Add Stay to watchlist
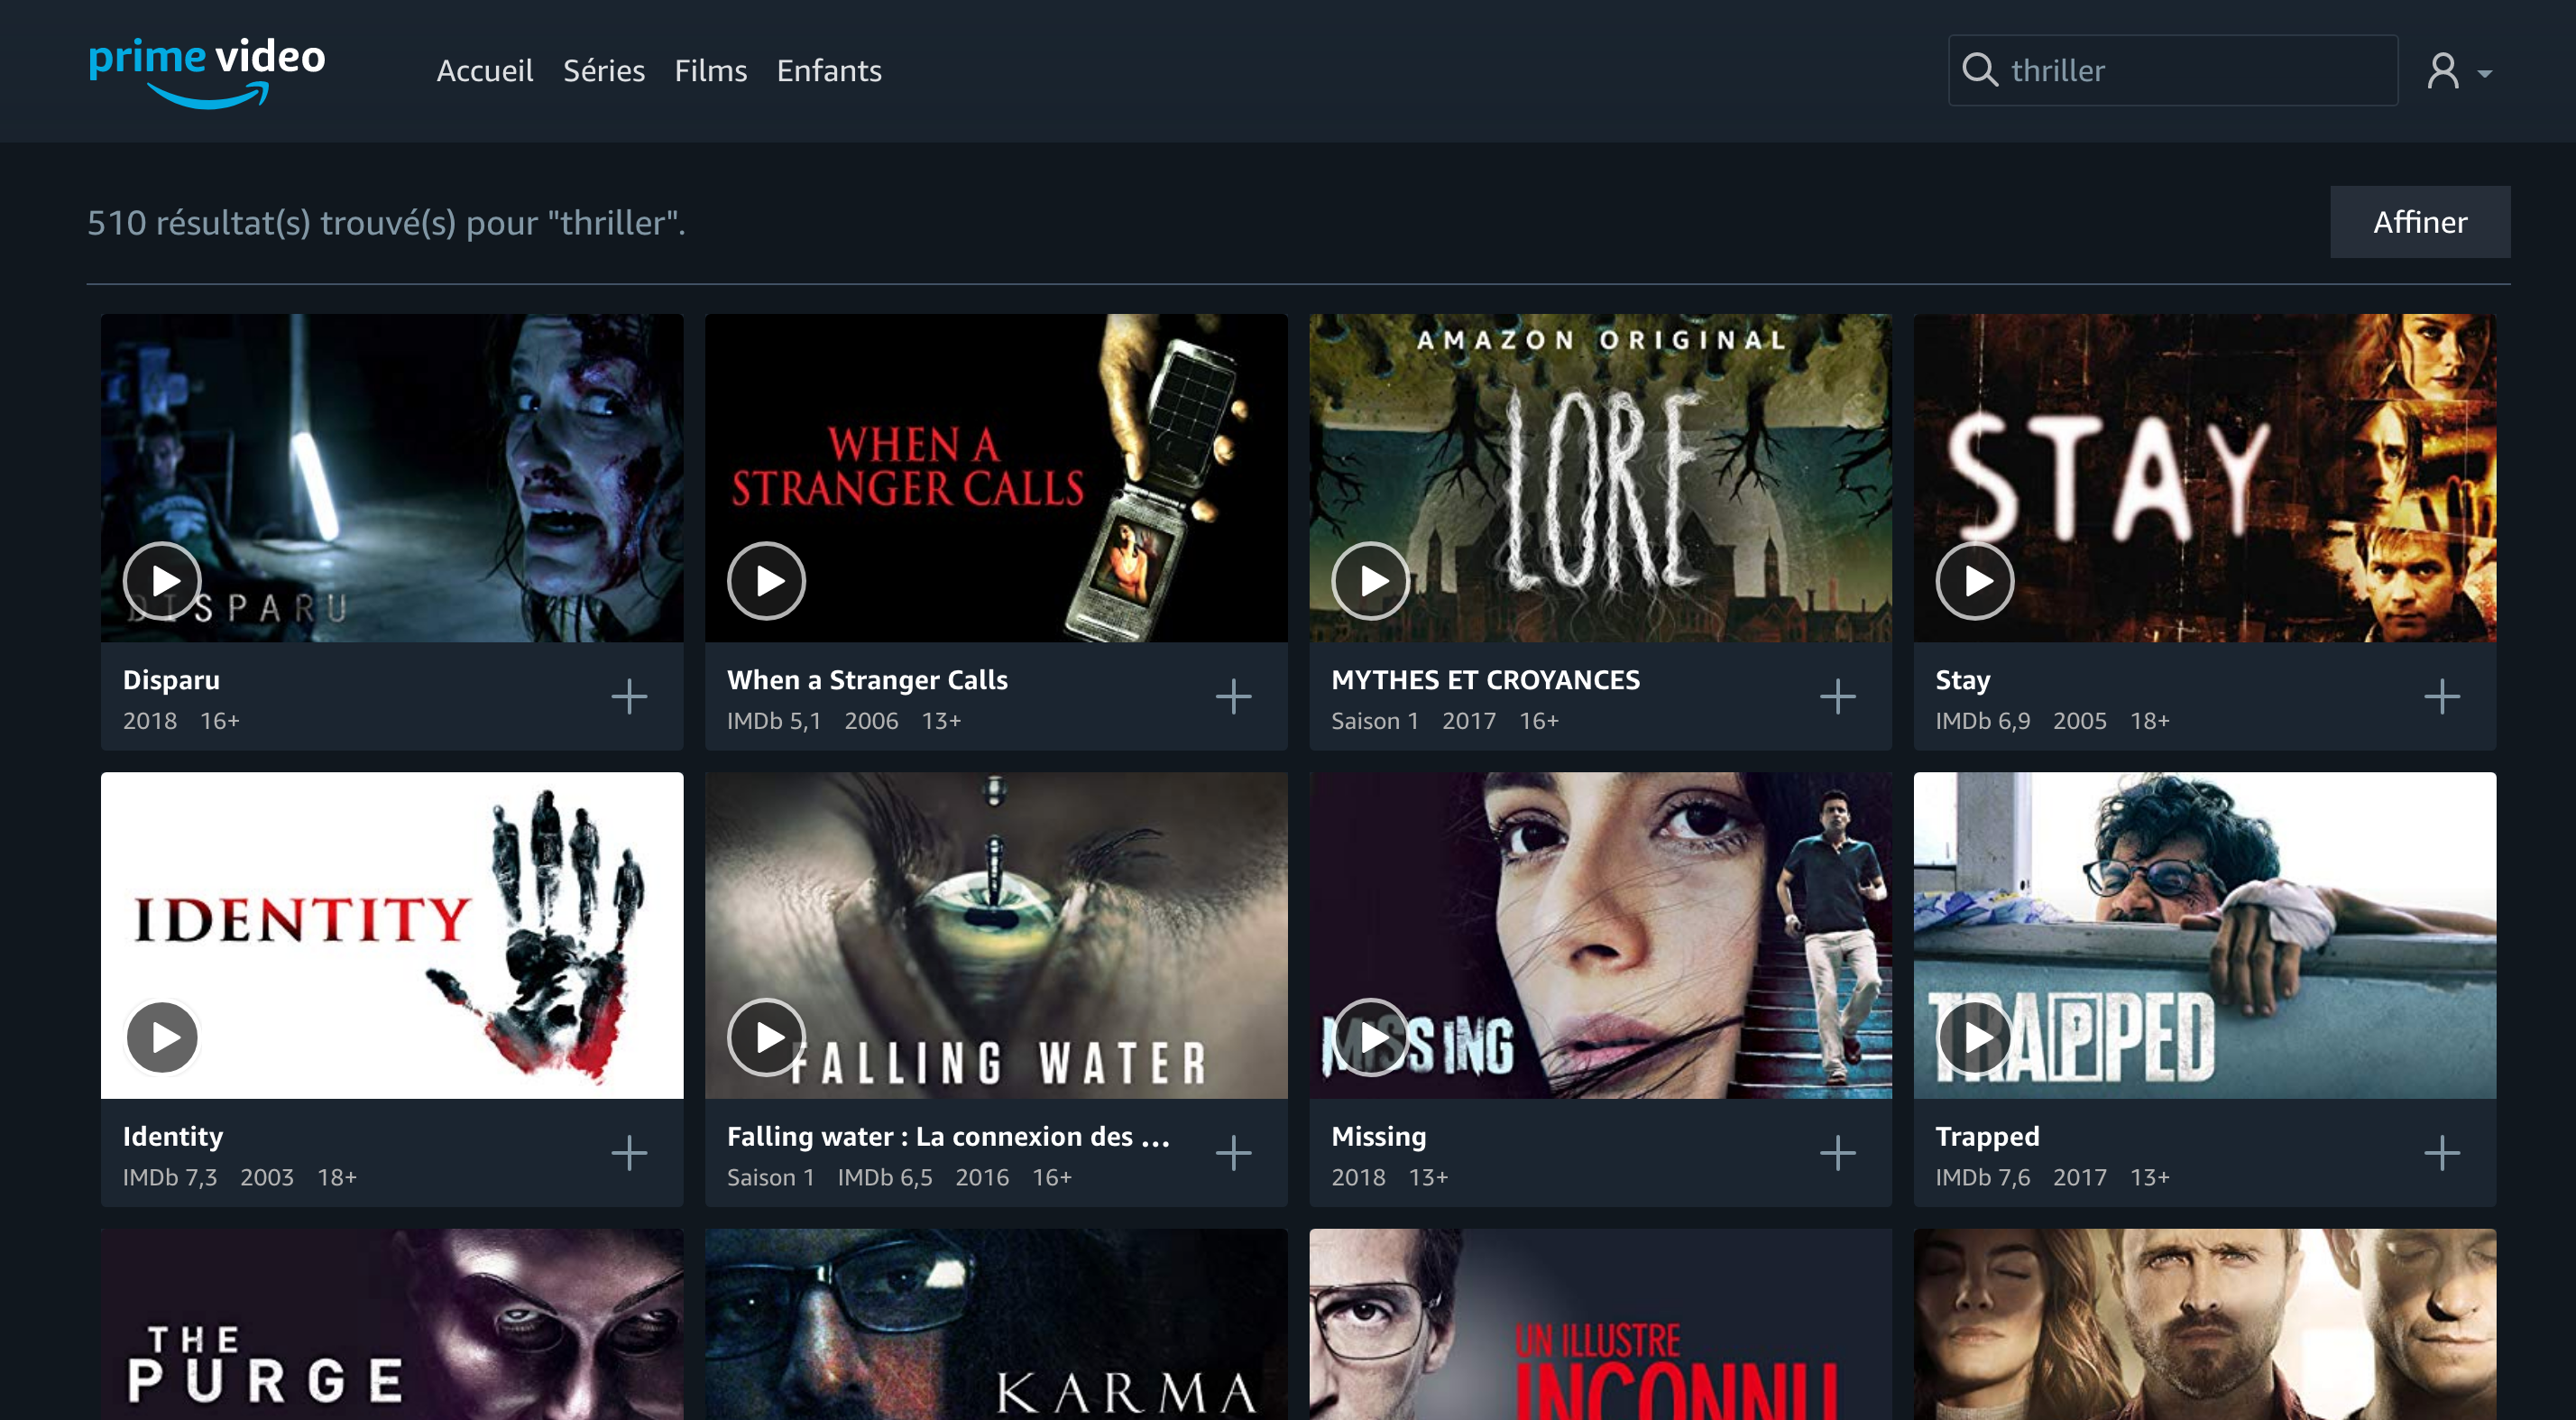The image size is (2576, 1420). (2442, 697)
